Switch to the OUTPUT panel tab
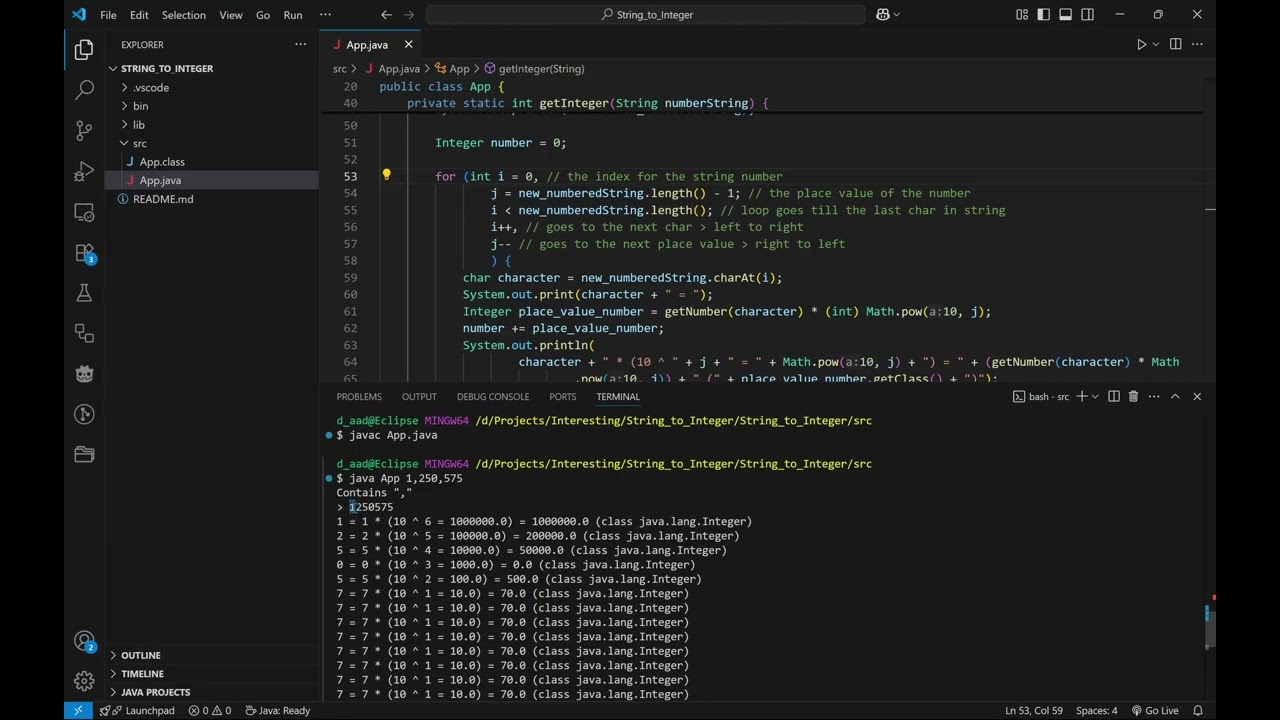Screen dimensions: 1280x720 (x=419, y=397)
